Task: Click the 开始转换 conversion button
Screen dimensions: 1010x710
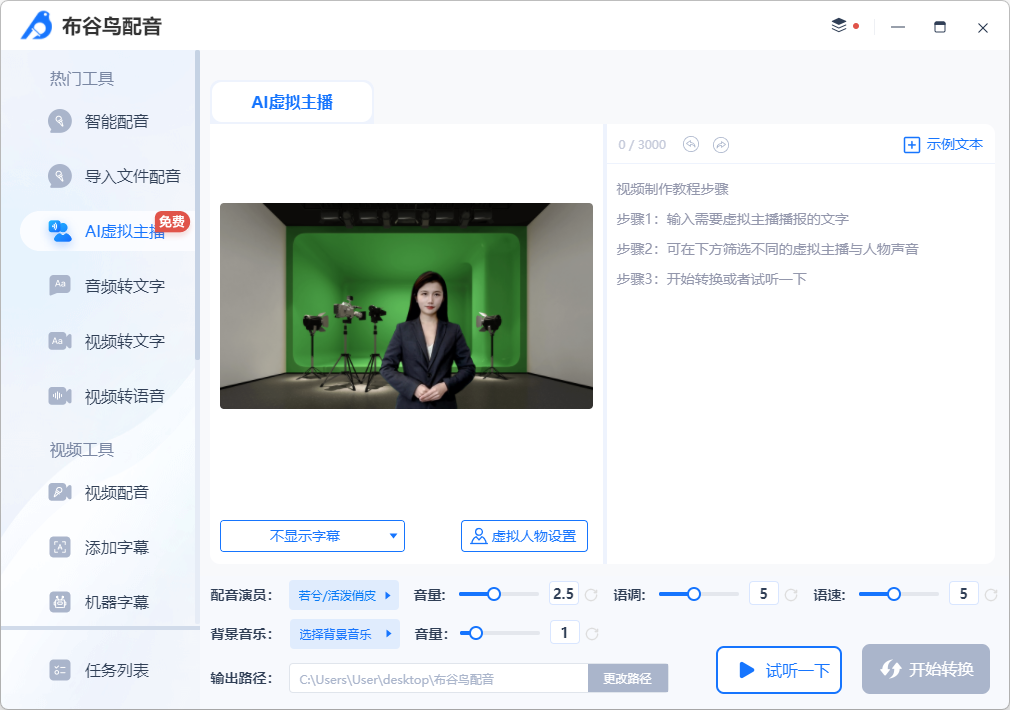Action: pyautogui.click(x=925, y=670)
